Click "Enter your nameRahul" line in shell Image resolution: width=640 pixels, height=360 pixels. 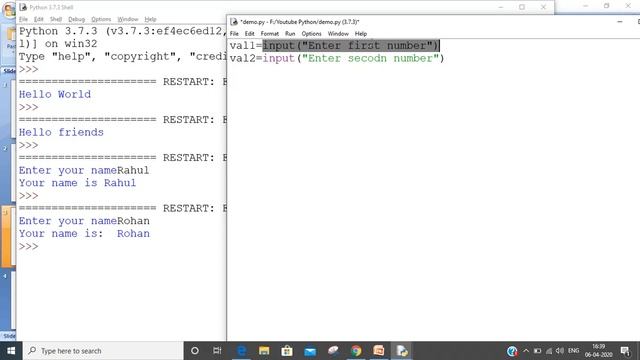84,170
